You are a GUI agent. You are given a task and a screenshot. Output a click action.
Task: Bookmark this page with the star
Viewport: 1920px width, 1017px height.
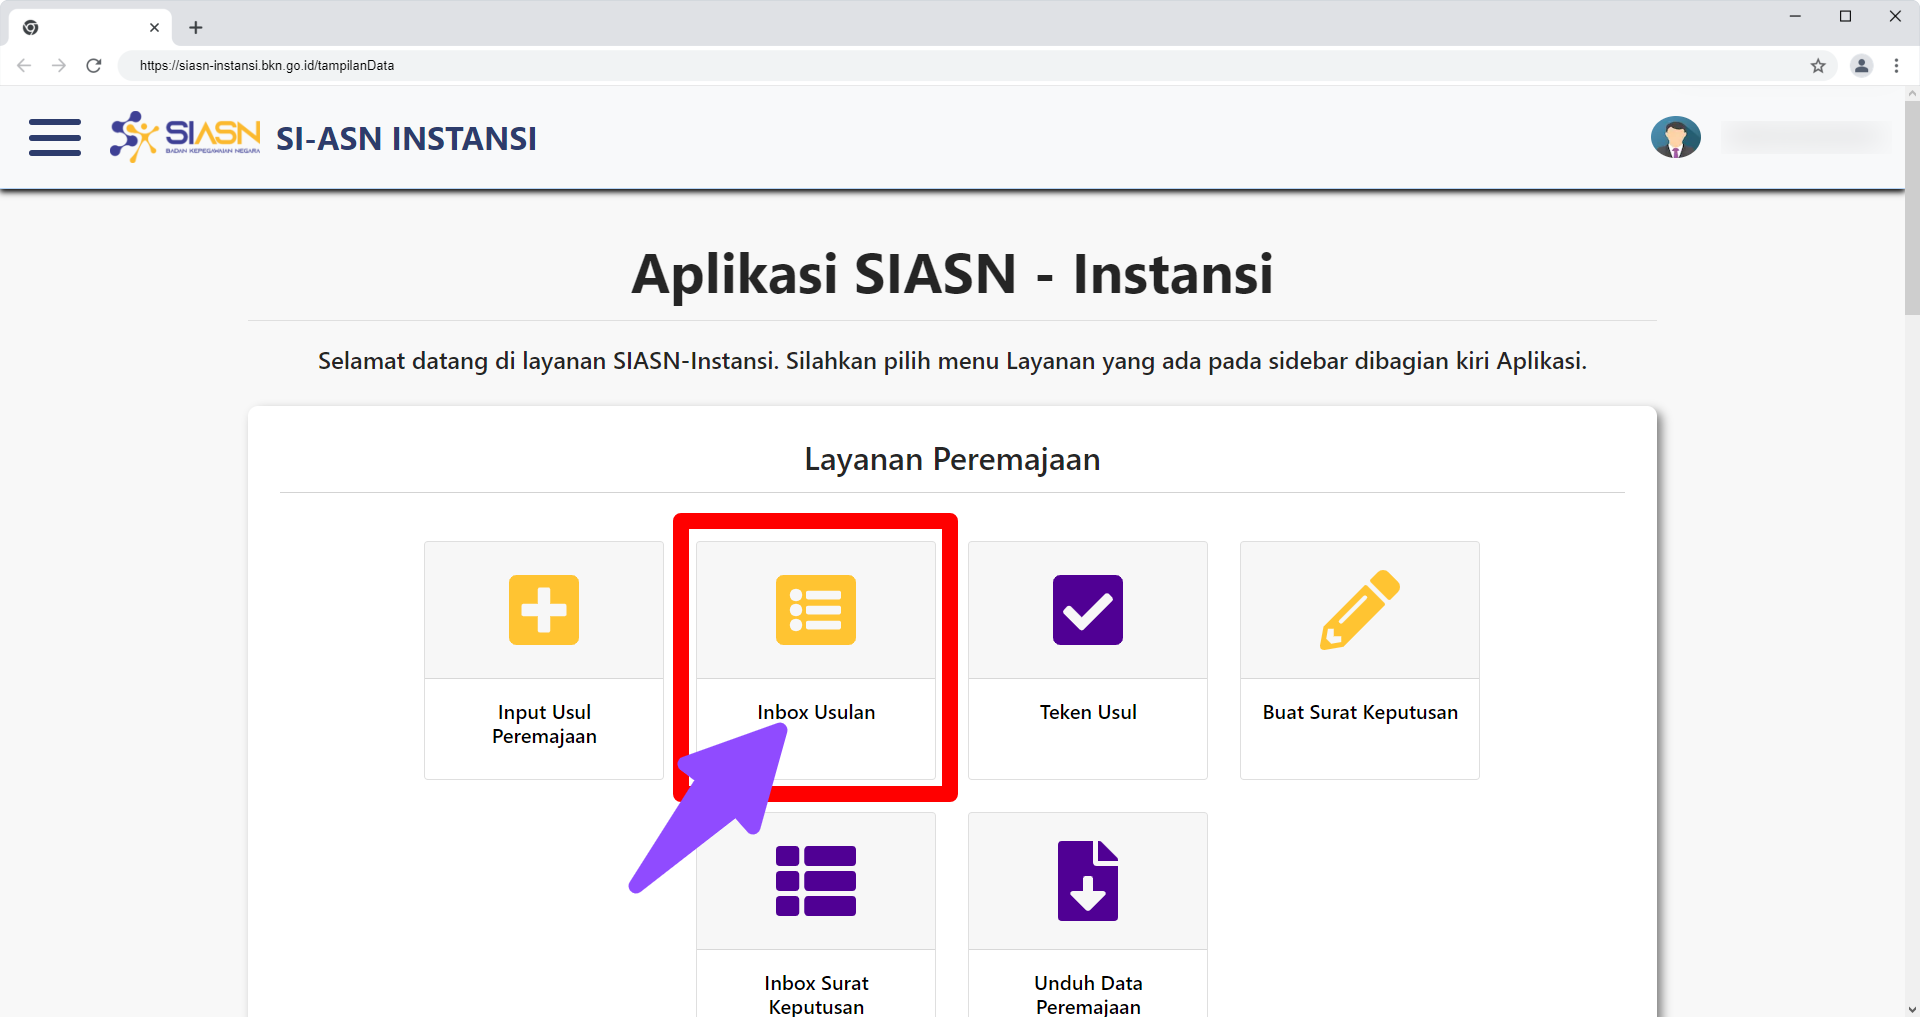(x=1818, y=66)
